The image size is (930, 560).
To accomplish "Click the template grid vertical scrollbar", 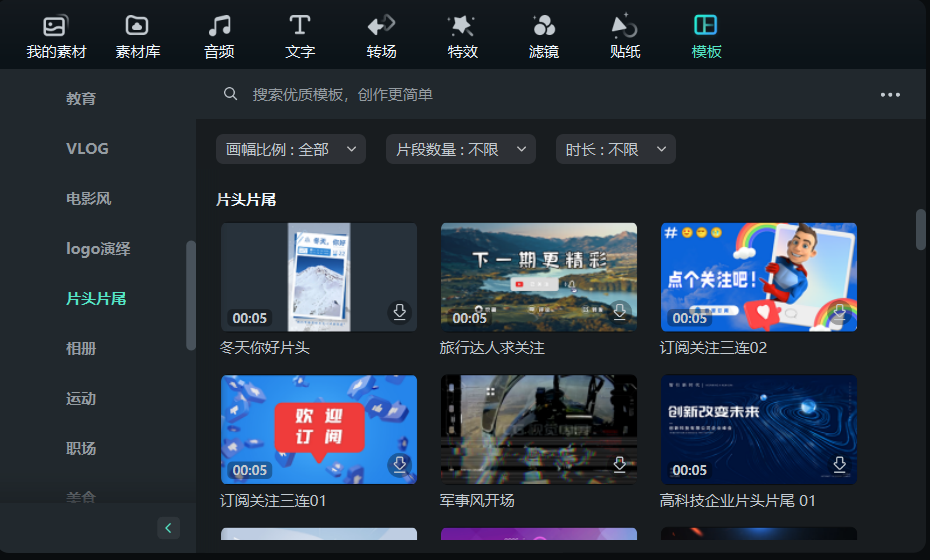I will point(921,230).
